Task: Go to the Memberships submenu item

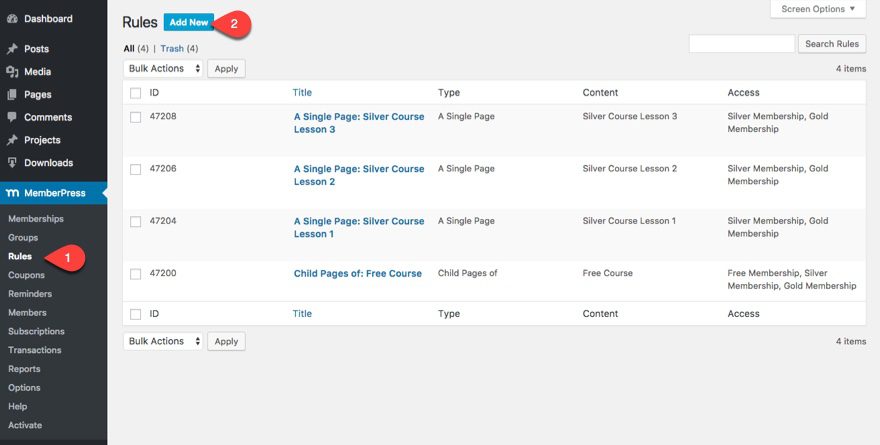Action: point(35,219)
